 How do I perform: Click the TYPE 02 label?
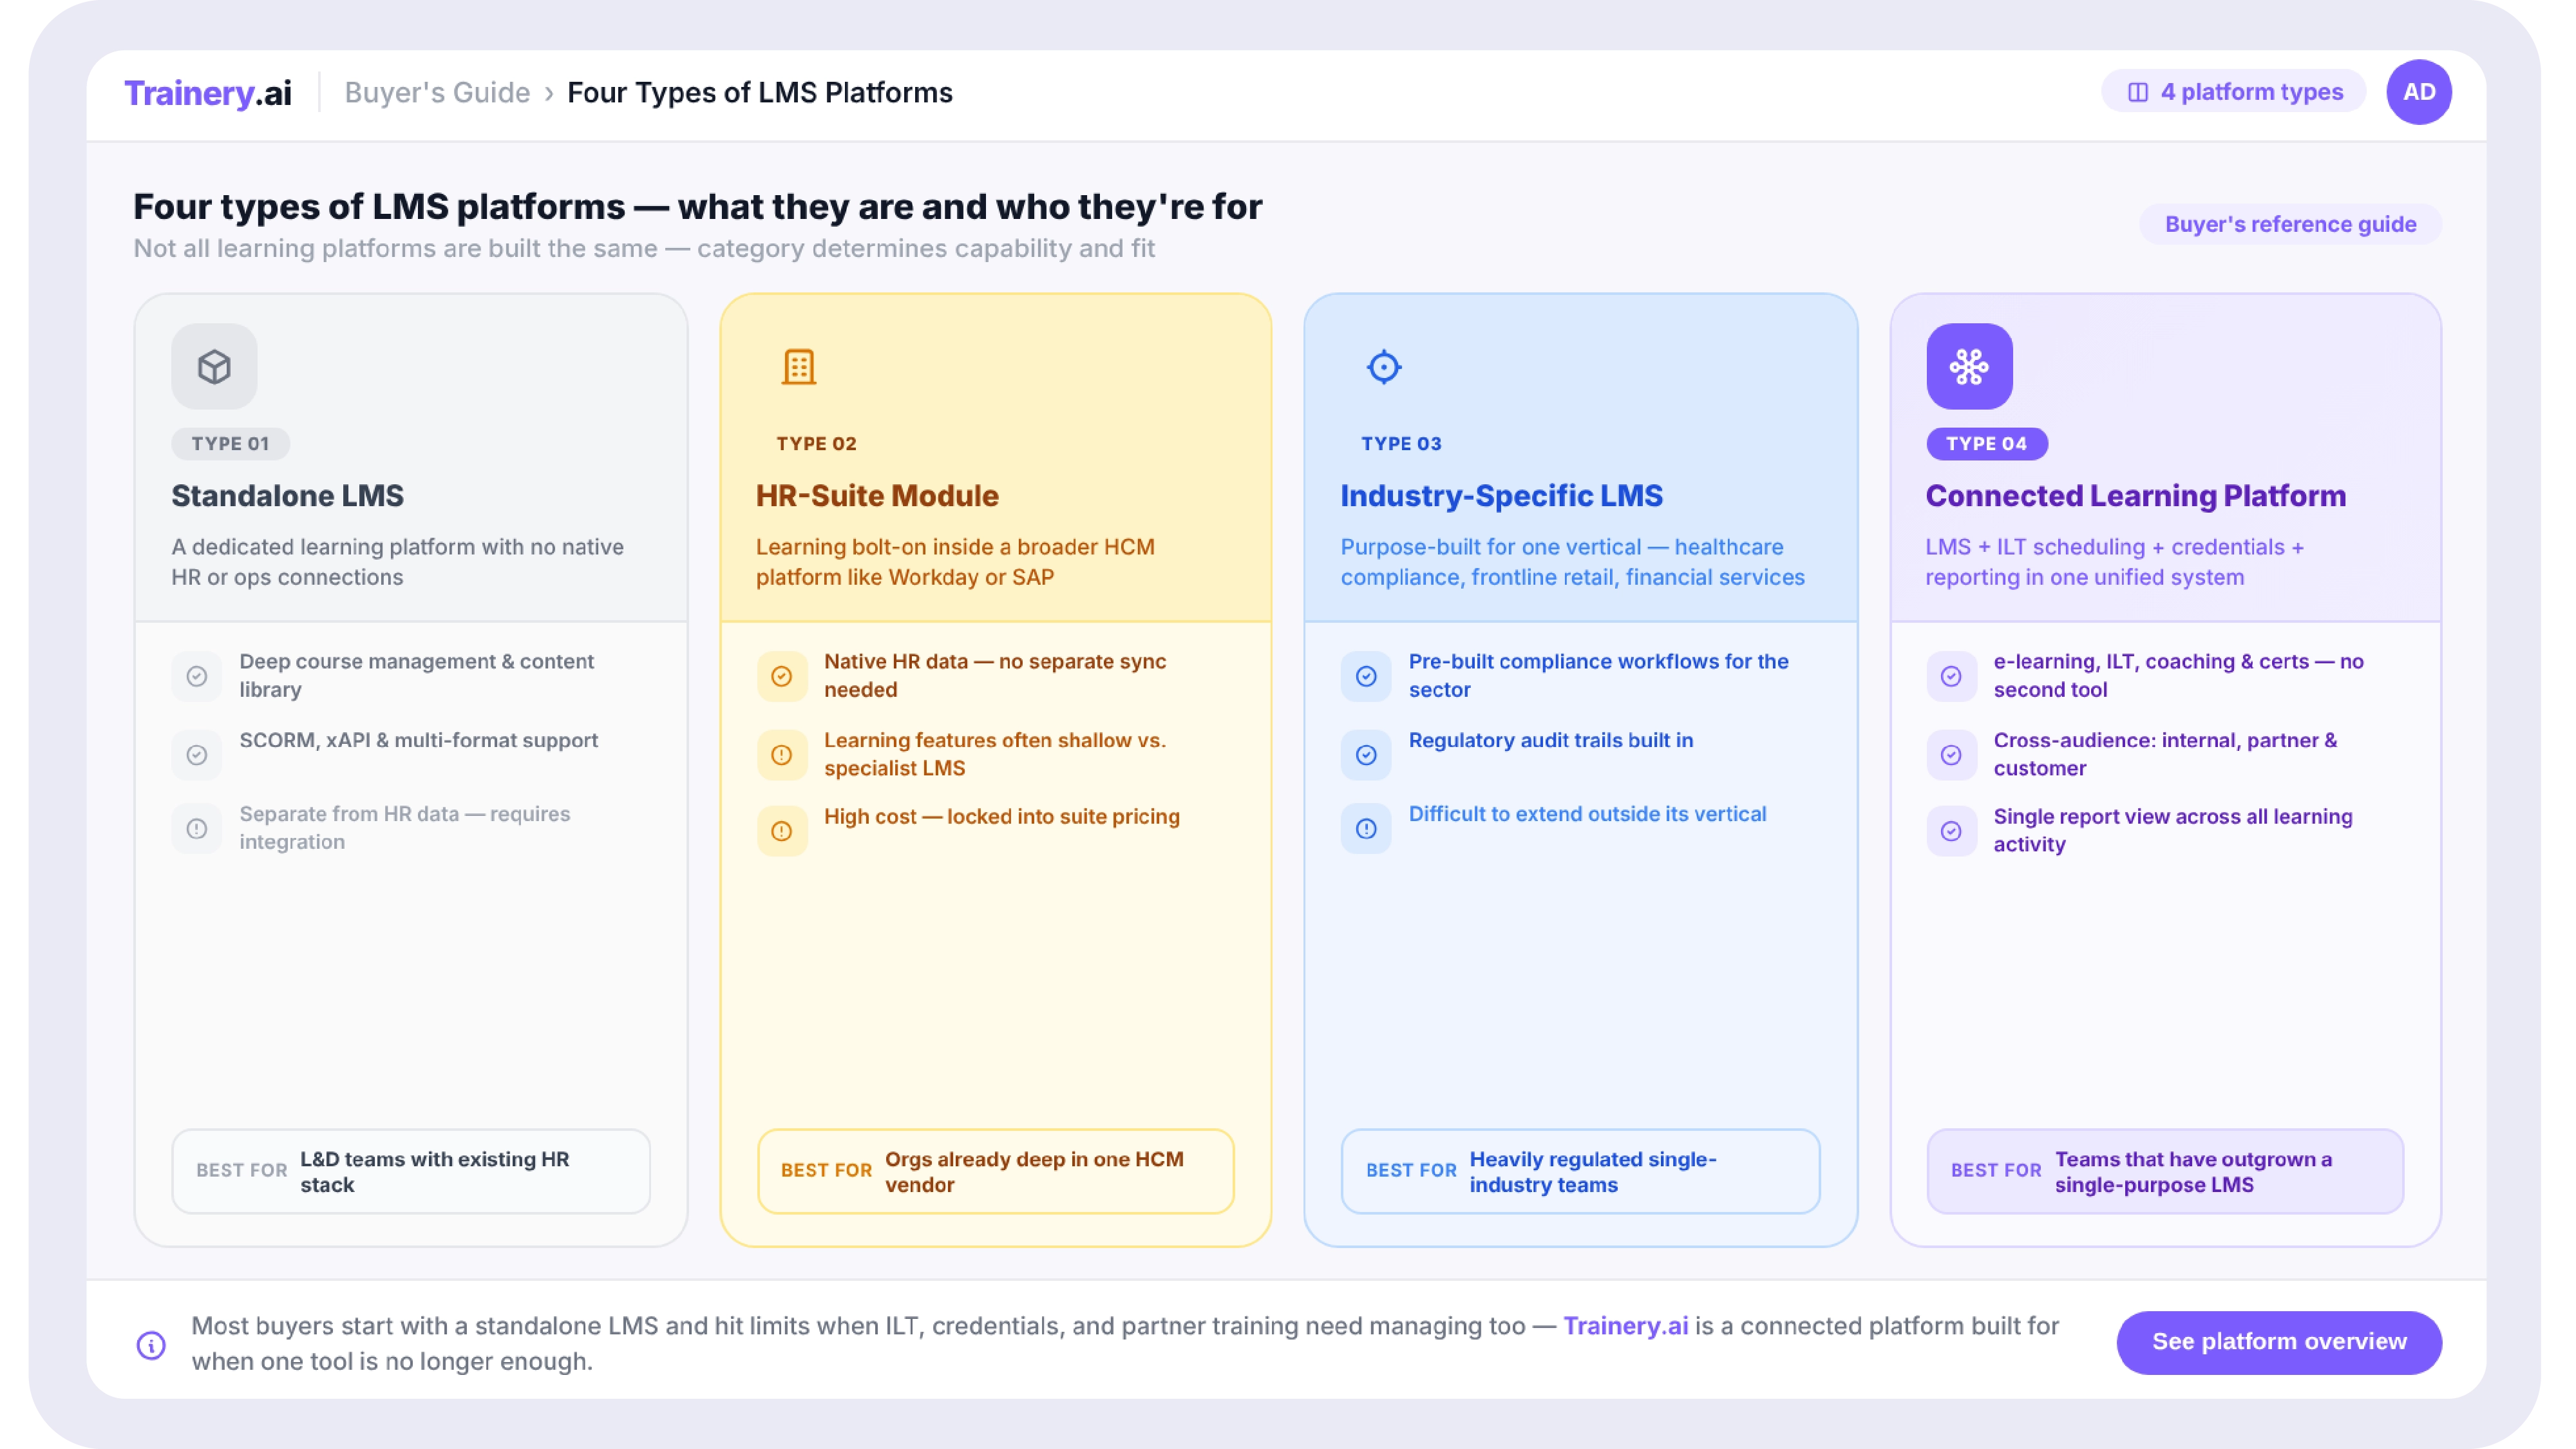click(x=816, y=443)
